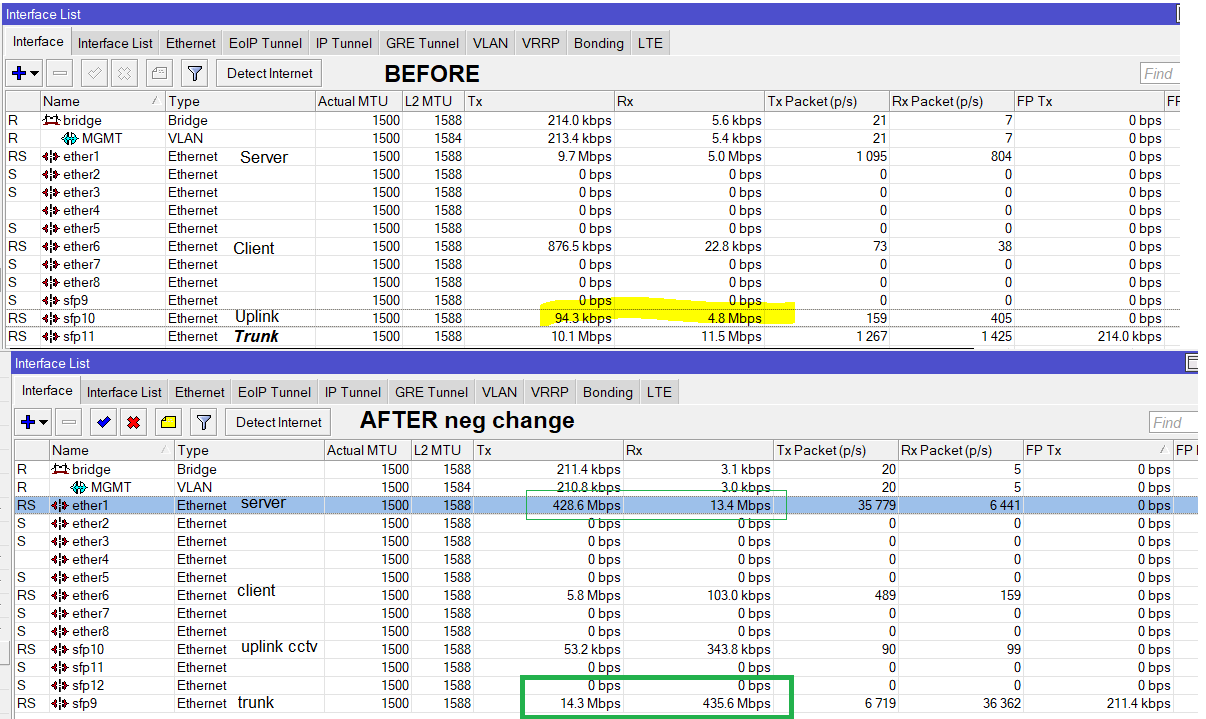Click Detect Internet in the AFTER window
This screenshot has height=719, width=1206.
click(277, 421)
